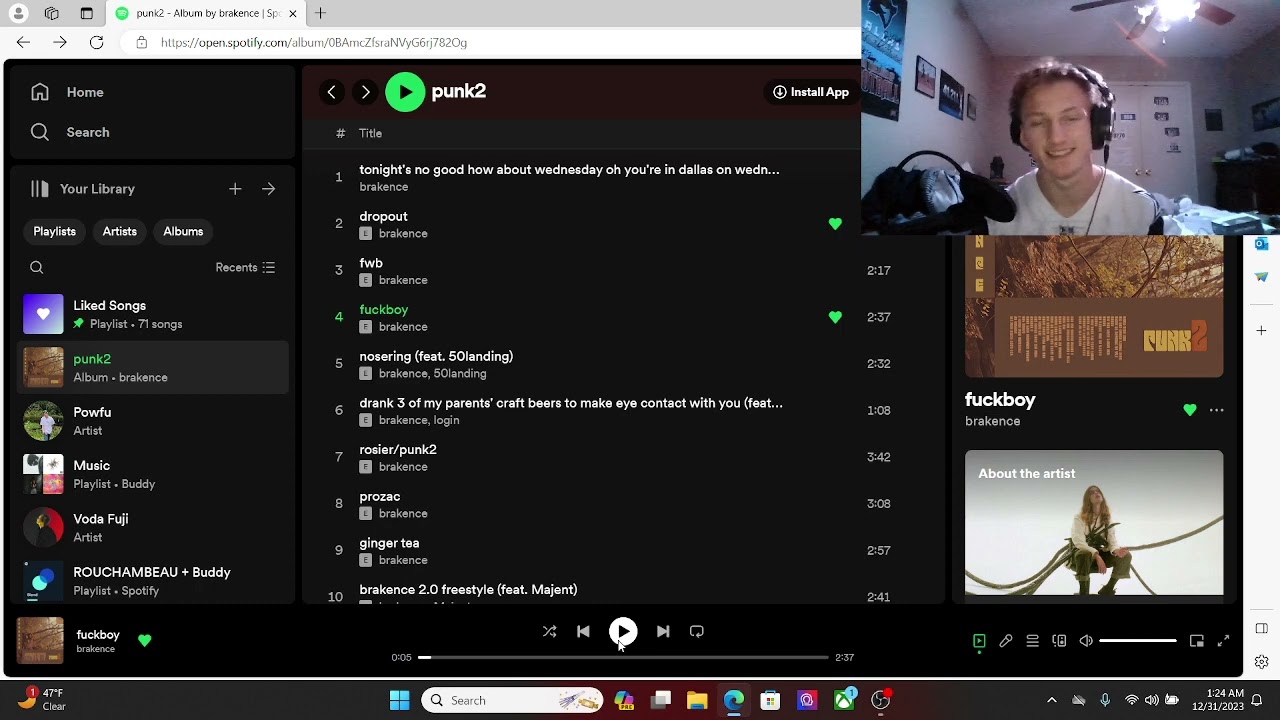Click main play button in player bar
The height and width of the screenshot is (720, 1280).
[623, 632]
